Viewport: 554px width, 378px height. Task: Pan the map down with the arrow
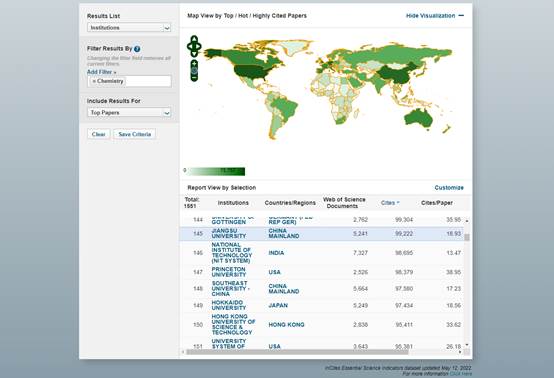click(194, 54)
